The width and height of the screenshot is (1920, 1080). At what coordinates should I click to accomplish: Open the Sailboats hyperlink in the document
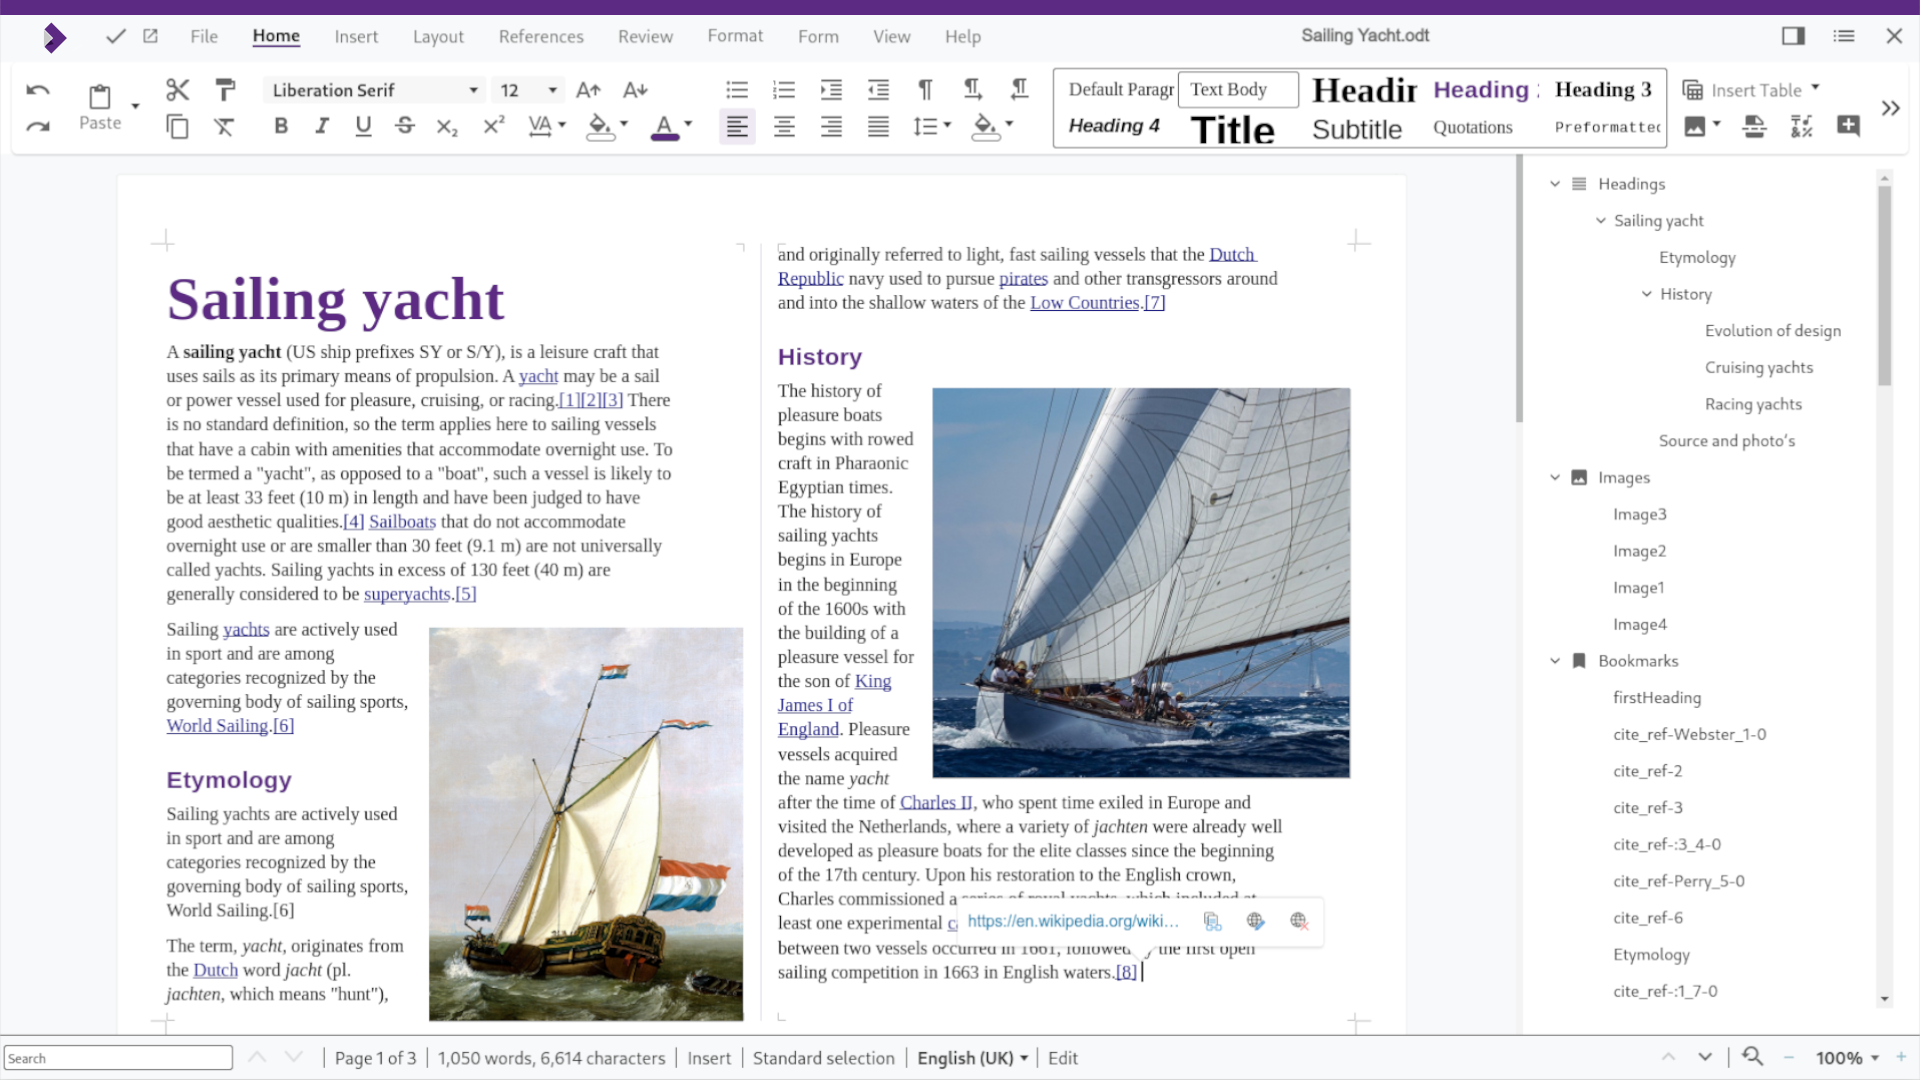coord(401,521)
